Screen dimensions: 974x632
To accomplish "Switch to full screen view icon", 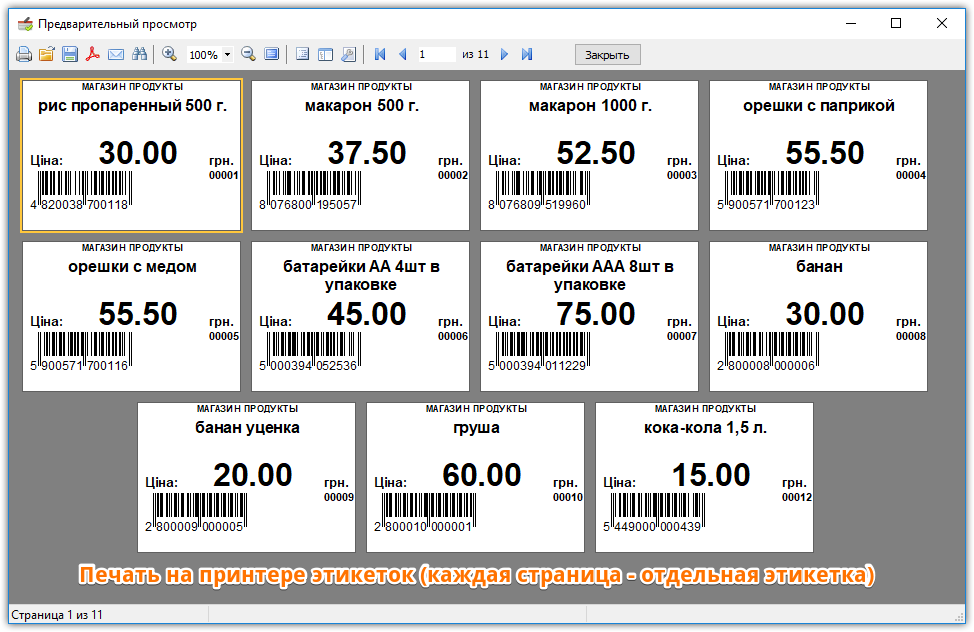I will (x=271, y=55).
